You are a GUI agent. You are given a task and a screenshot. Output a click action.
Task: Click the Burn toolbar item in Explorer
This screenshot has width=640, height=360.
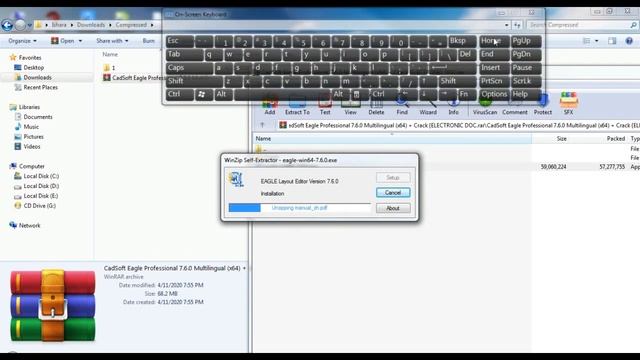click(x=149, y=41)
